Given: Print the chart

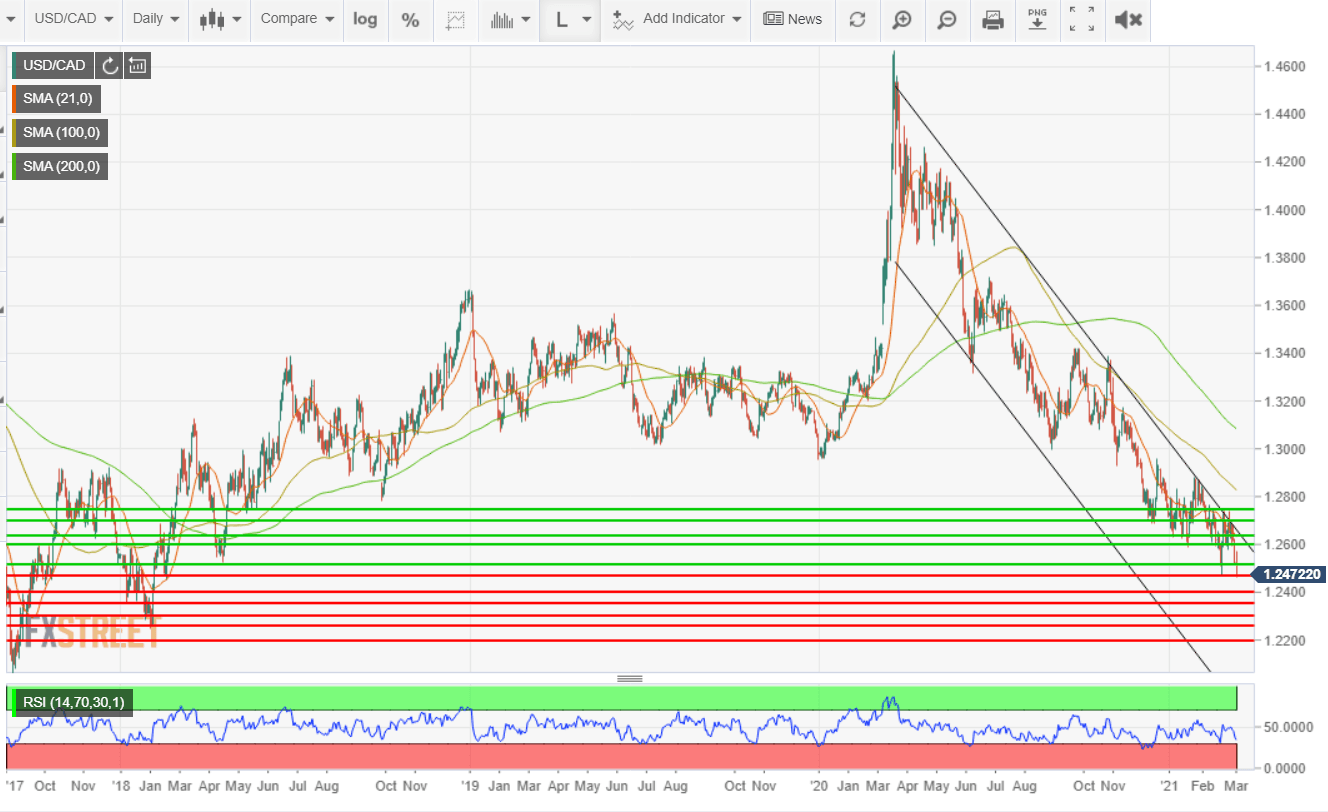Looking at the screenshot, I should point(992,19).
